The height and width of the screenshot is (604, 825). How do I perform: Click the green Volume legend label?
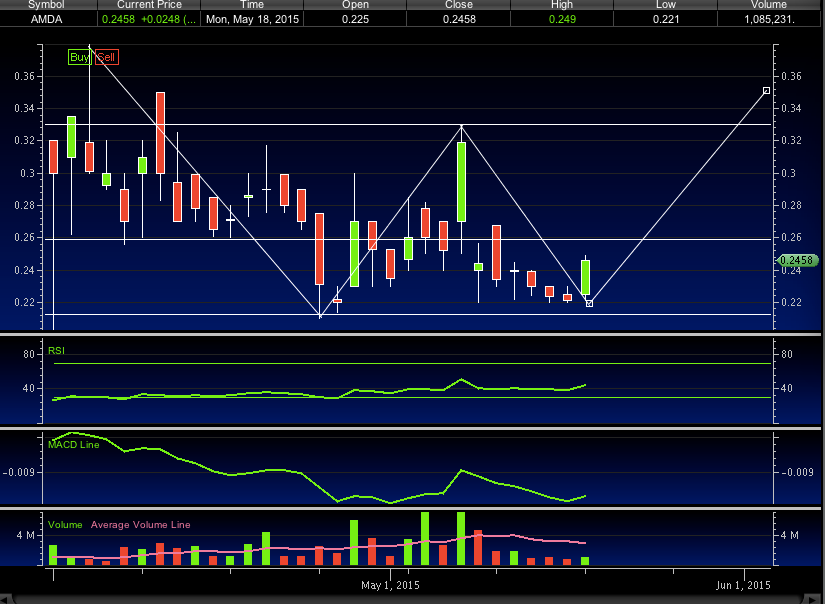[65, 525]
